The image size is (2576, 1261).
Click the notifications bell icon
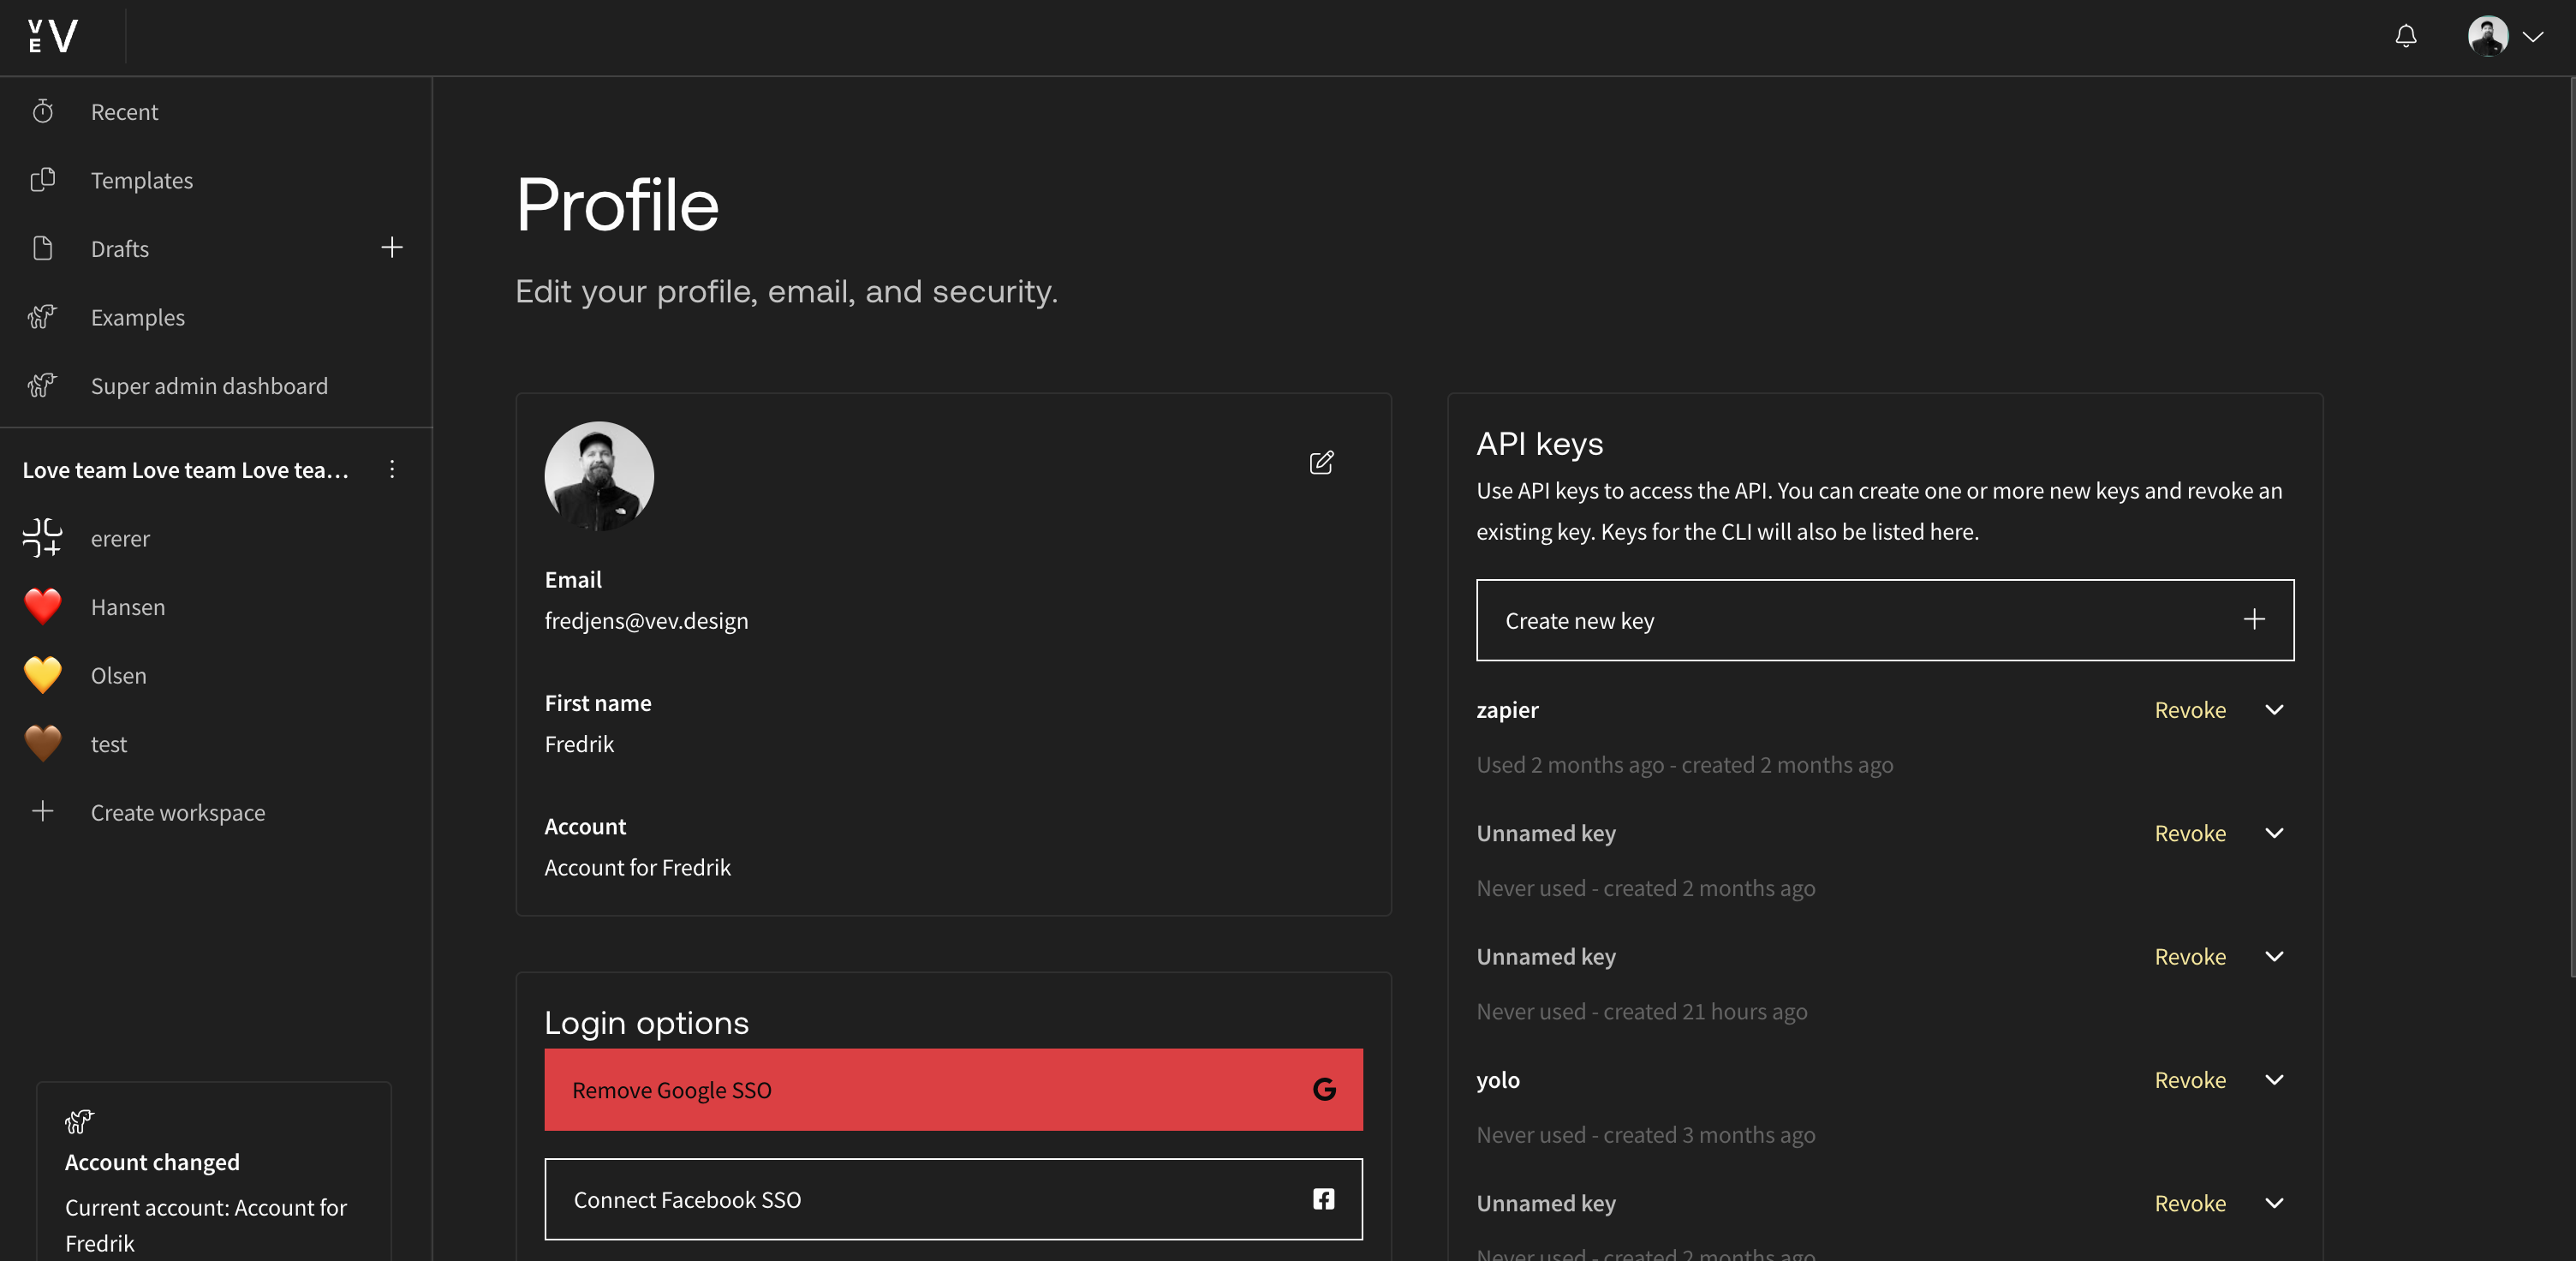(2405, 37)
